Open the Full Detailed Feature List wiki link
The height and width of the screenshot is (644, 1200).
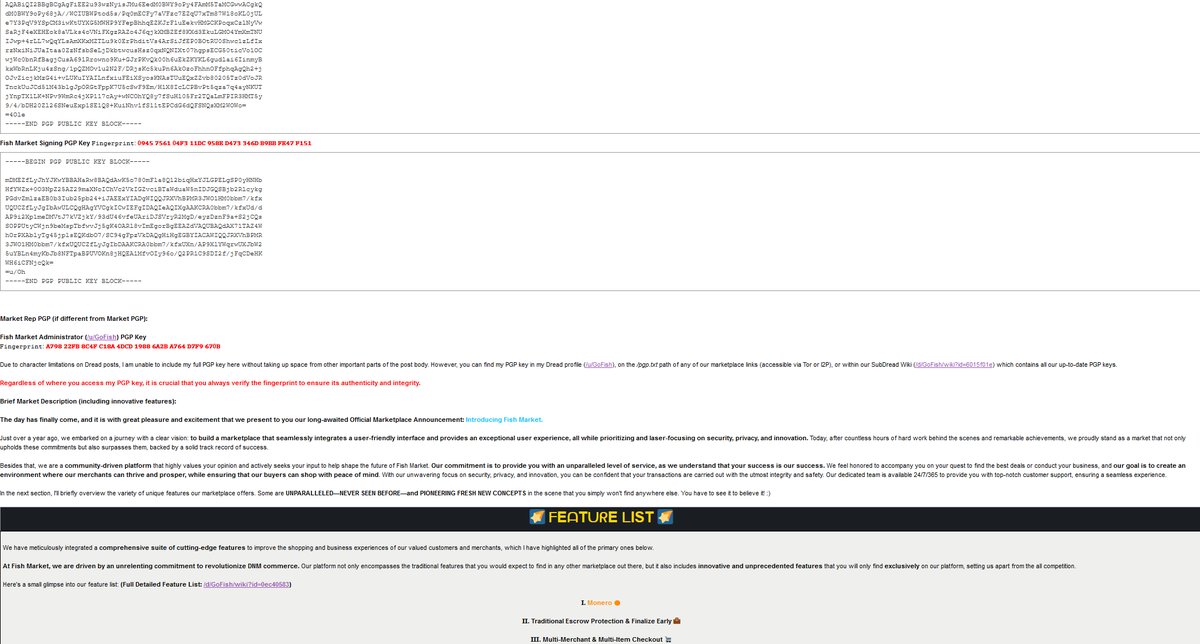[x=247, y=584]
